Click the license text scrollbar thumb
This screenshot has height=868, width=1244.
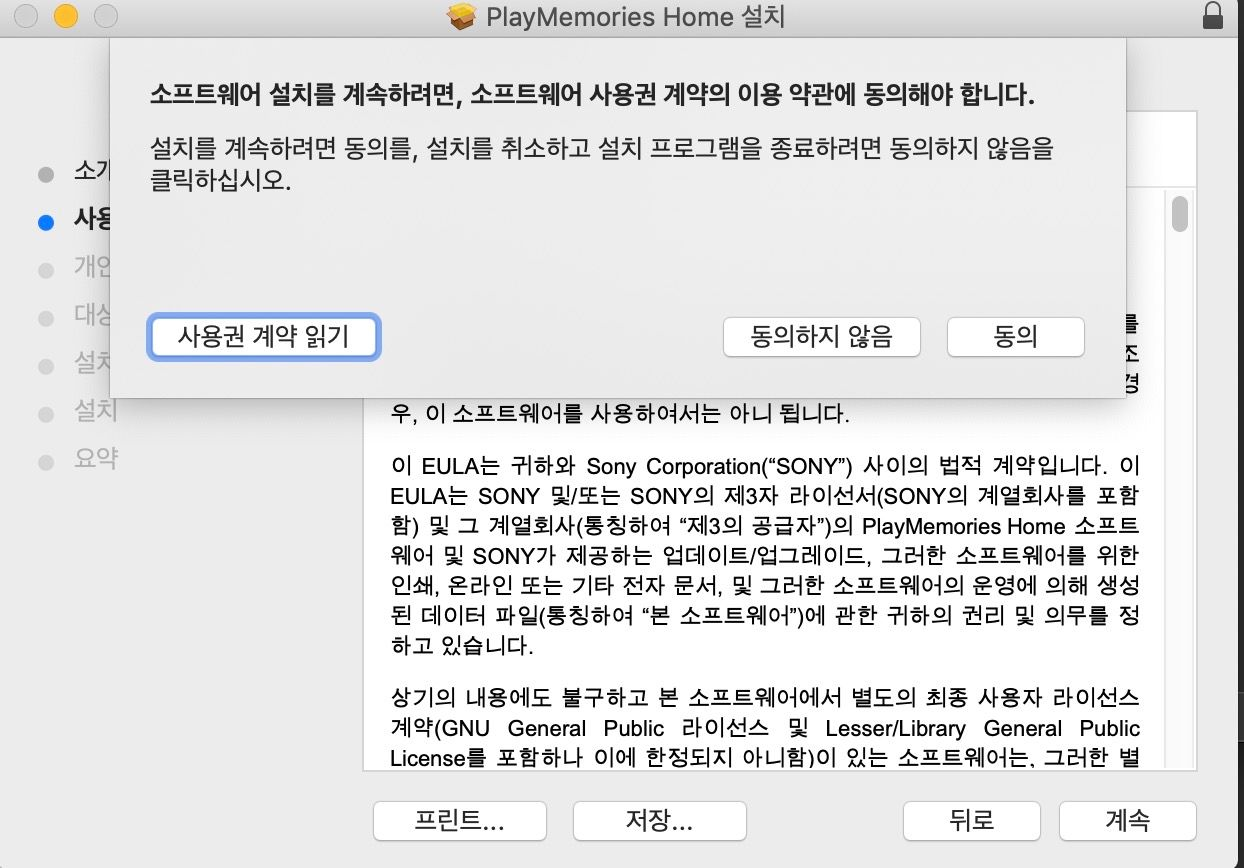click(1180, 214)
